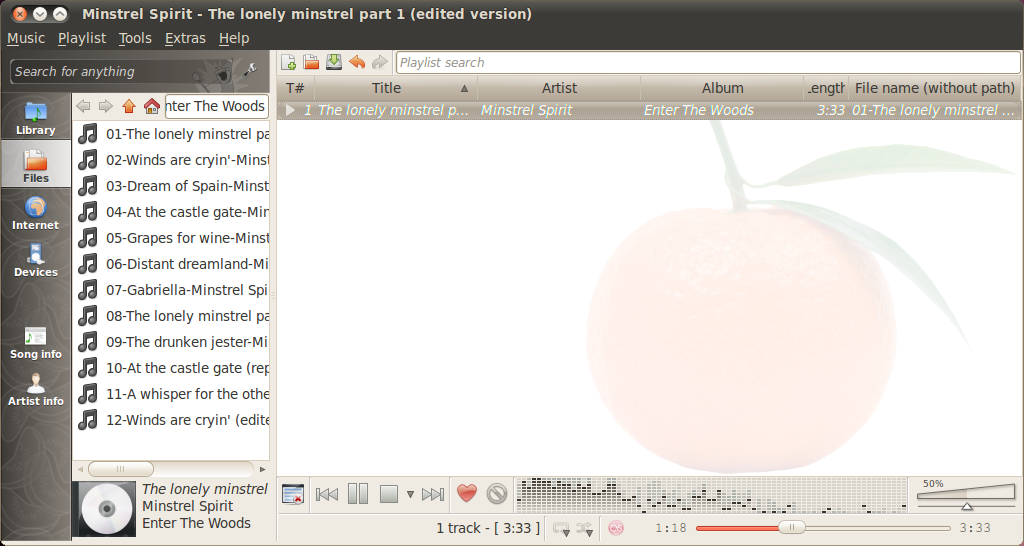The width and height of the screenshot is (1024, 546).
Task: Open the repeat mode dropdown
Action: click(x=561, y=529)
